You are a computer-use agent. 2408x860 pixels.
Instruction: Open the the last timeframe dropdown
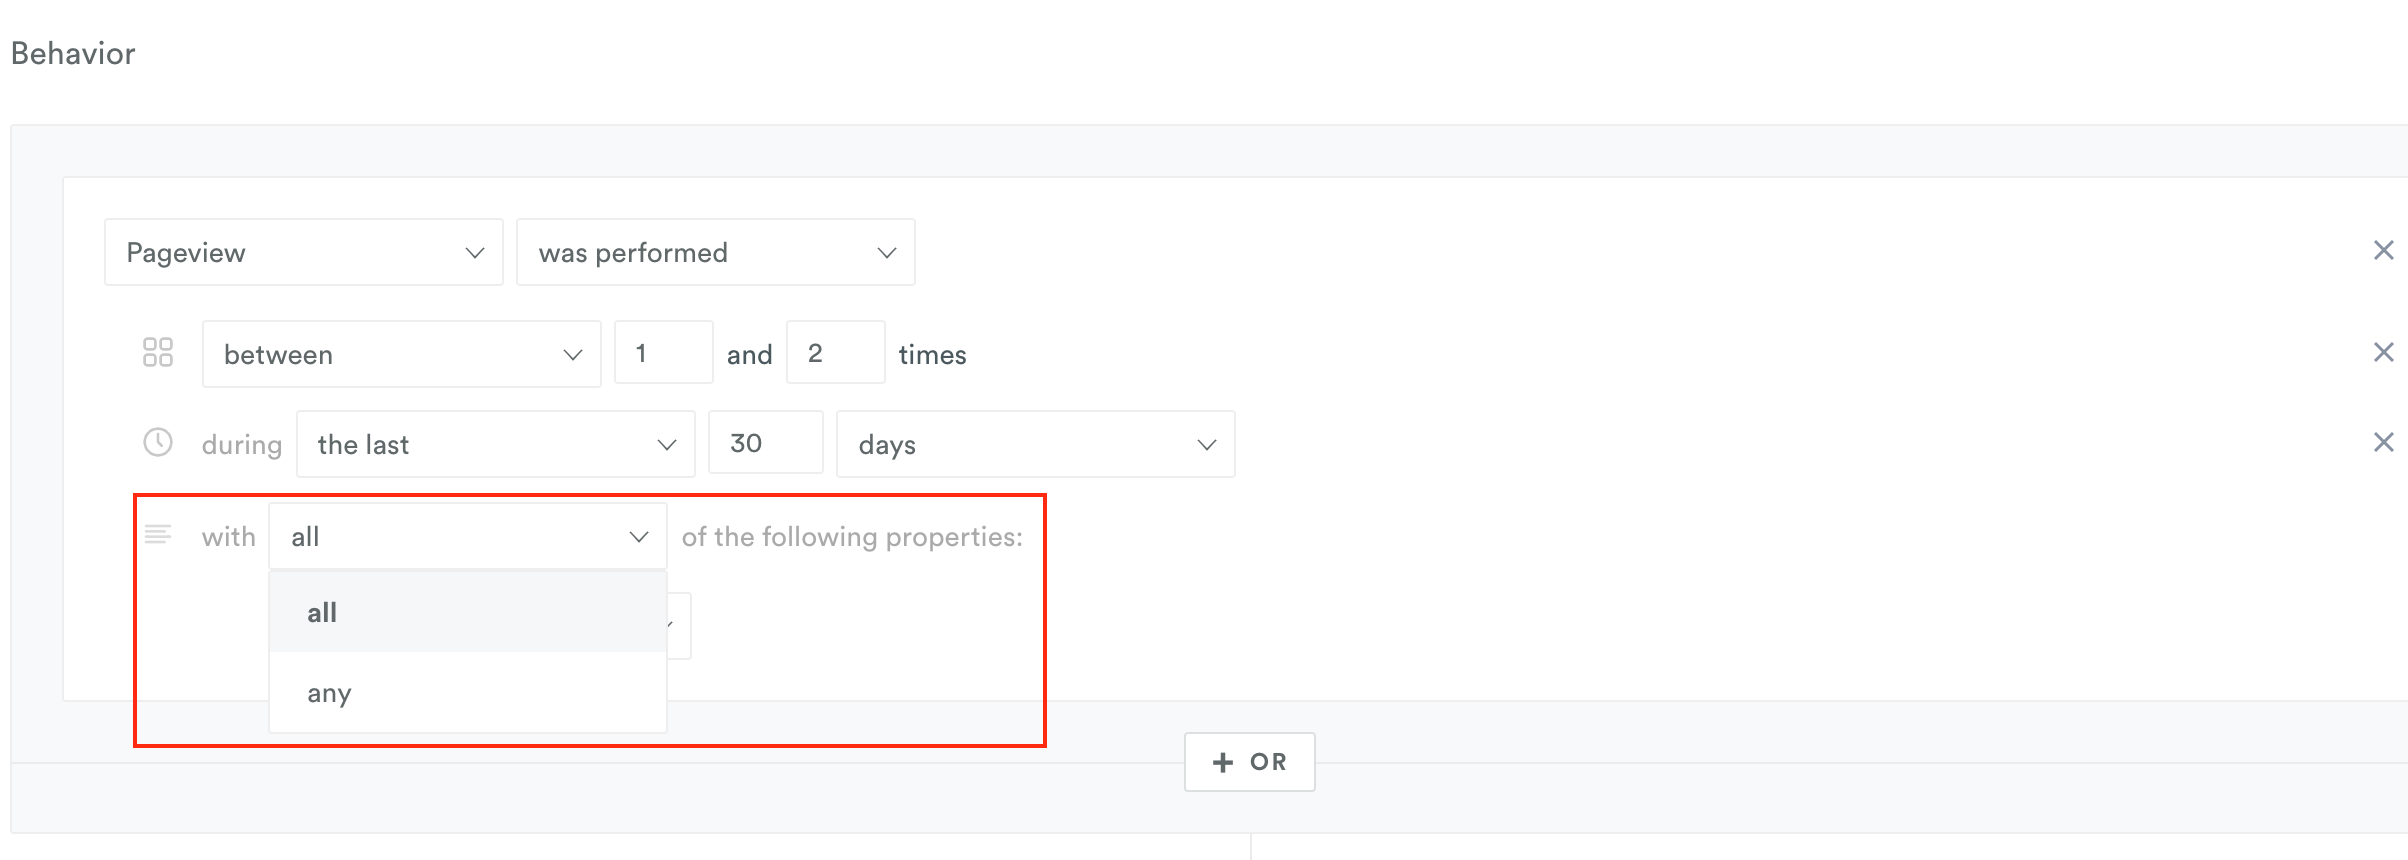pos(496,444)
